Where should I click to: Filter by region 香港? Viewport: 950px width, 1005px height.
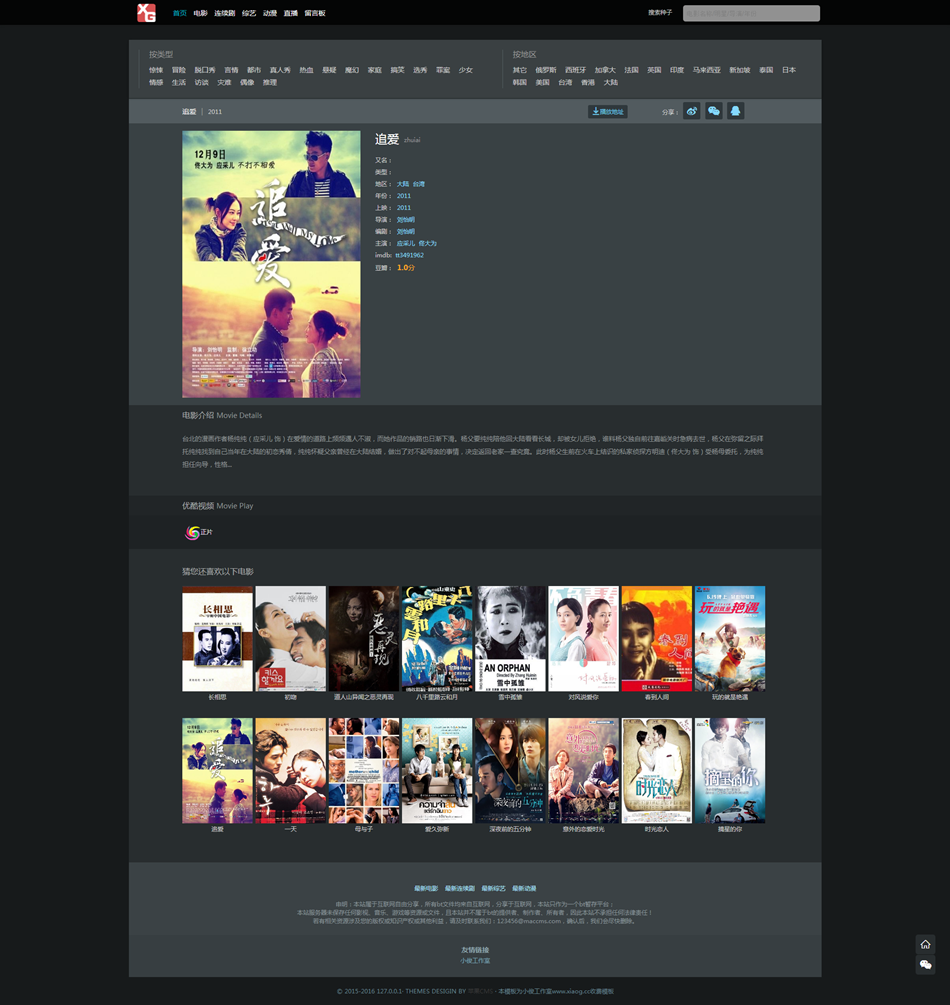[588, 83]
